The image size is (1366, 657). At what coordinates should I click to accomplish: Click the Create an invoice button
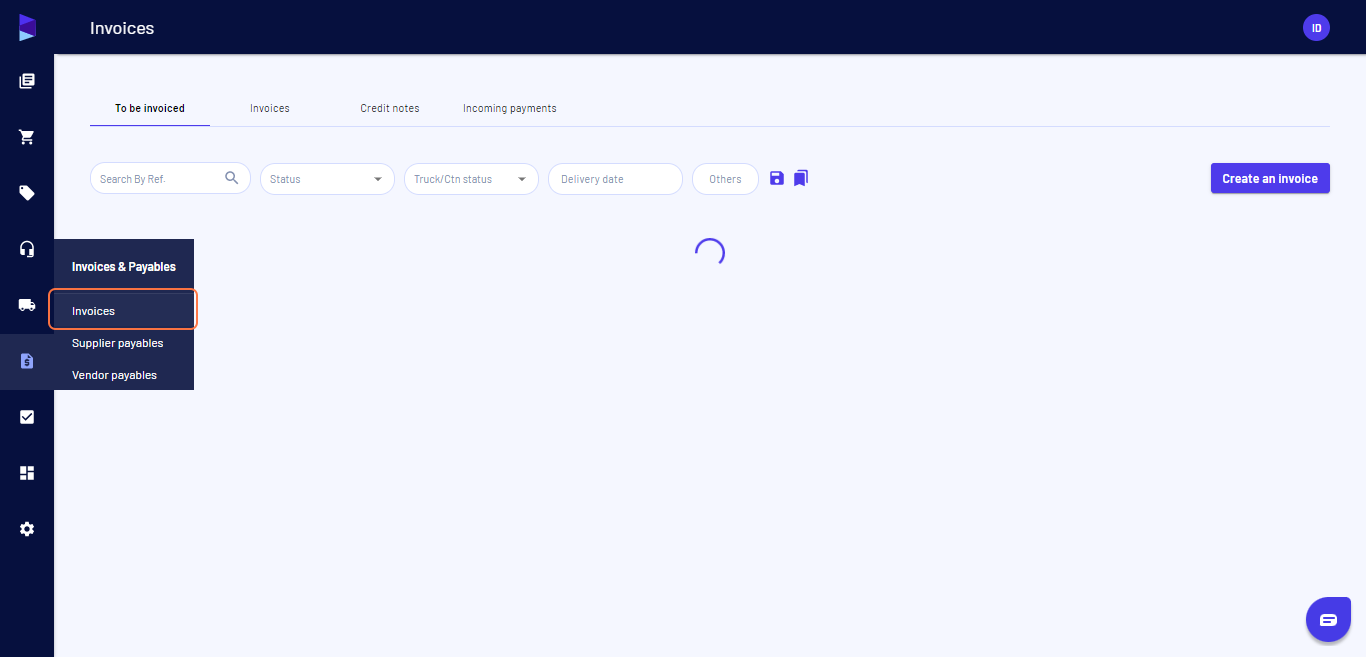coord(1270,178)
